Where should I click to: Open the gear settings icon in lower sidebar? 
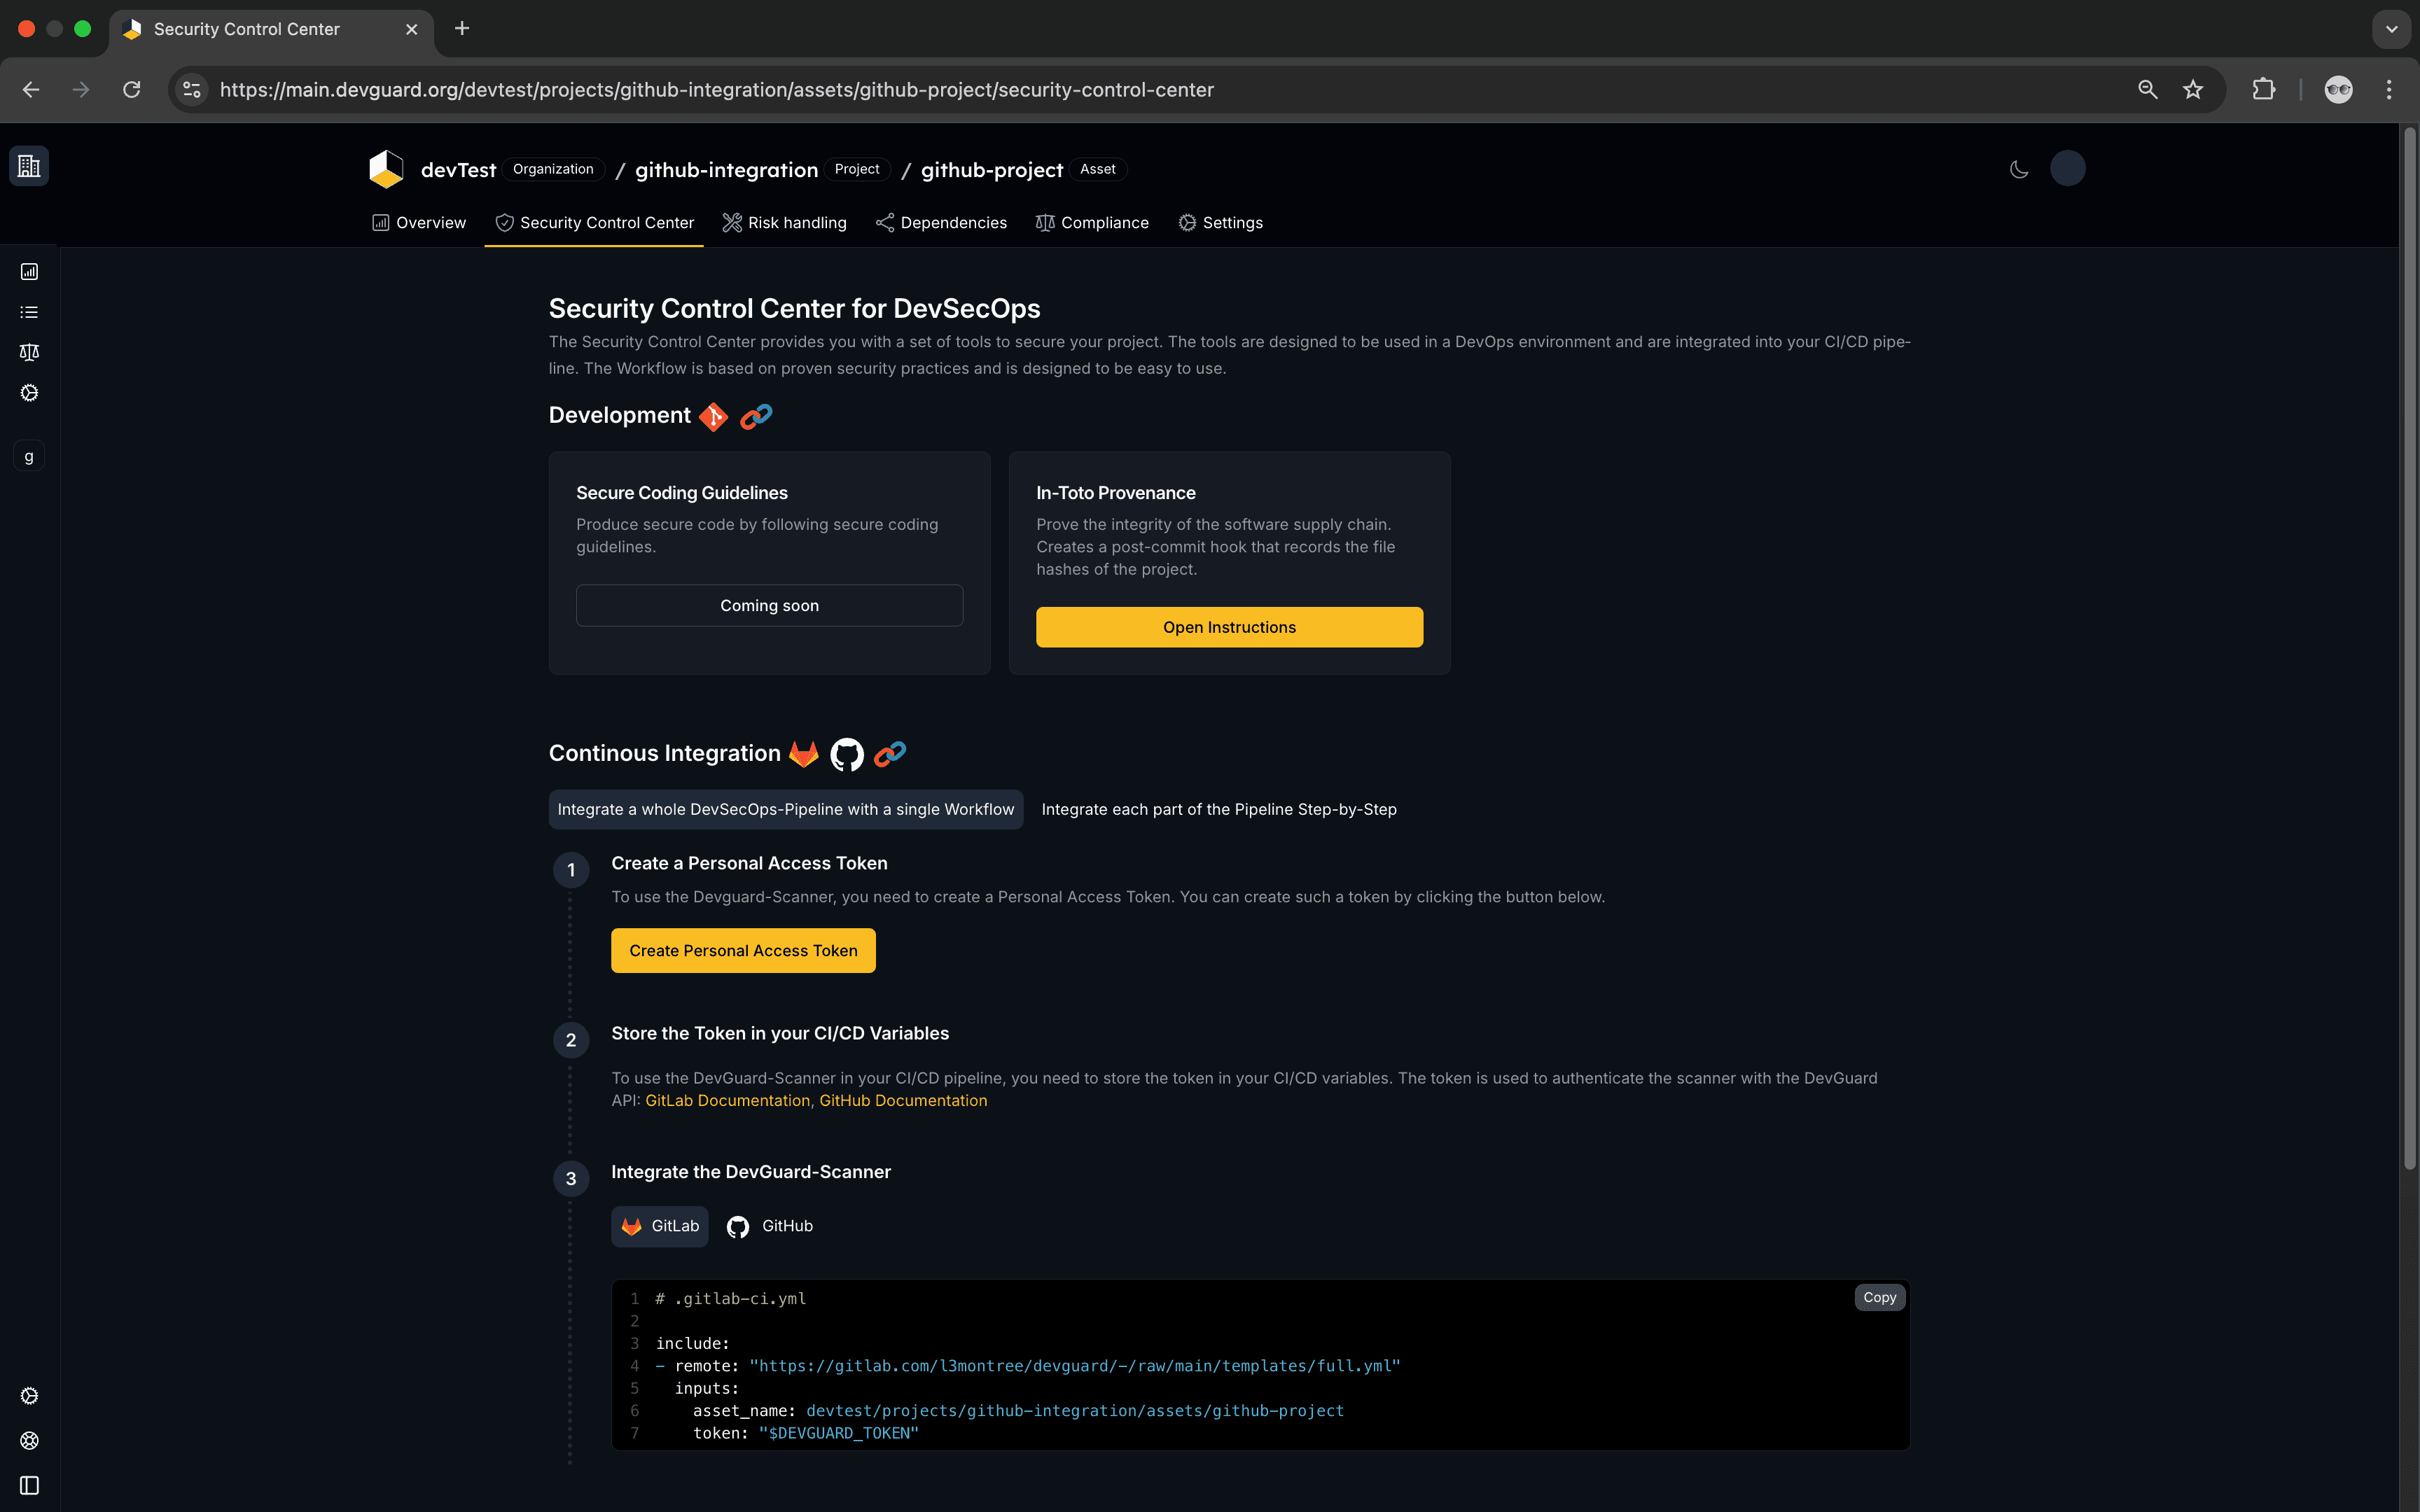click(28, 1396)
